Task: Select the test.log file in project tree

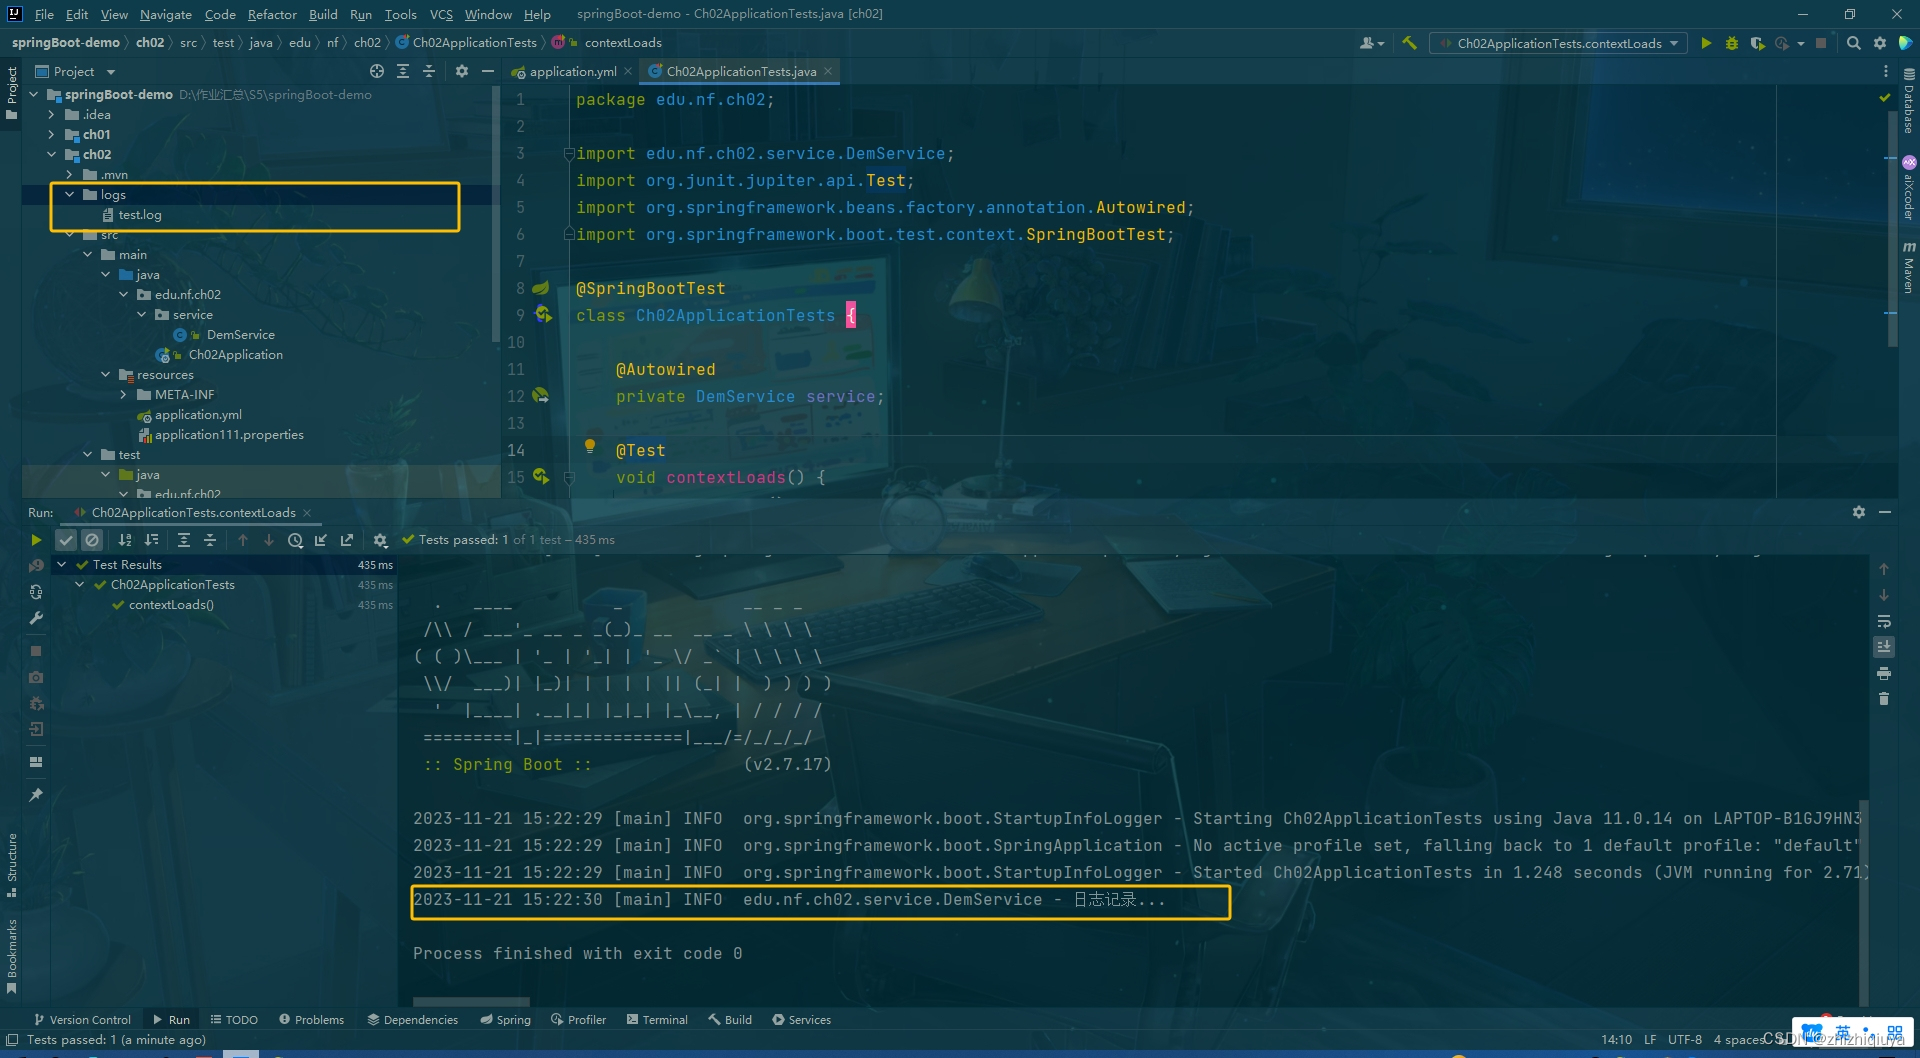Action: (x=139, y=215)
